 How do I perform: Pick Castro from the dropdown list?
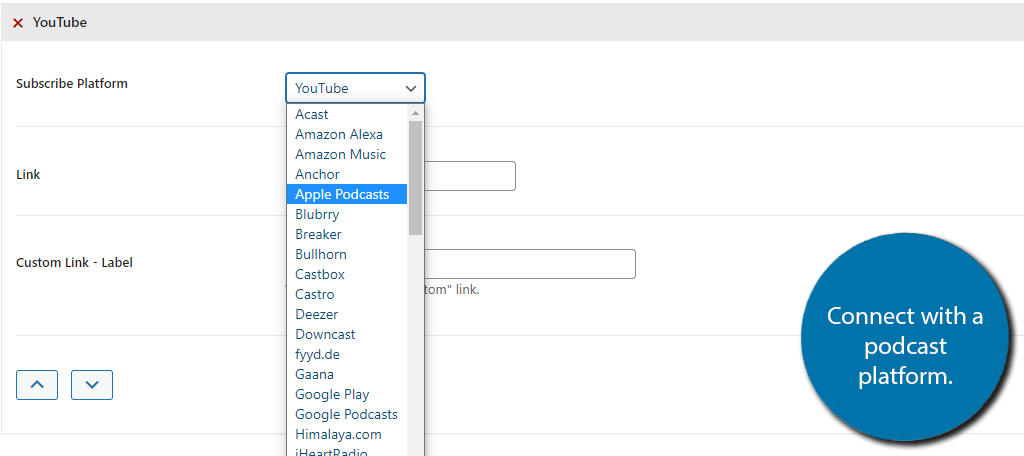pos(347,294)
